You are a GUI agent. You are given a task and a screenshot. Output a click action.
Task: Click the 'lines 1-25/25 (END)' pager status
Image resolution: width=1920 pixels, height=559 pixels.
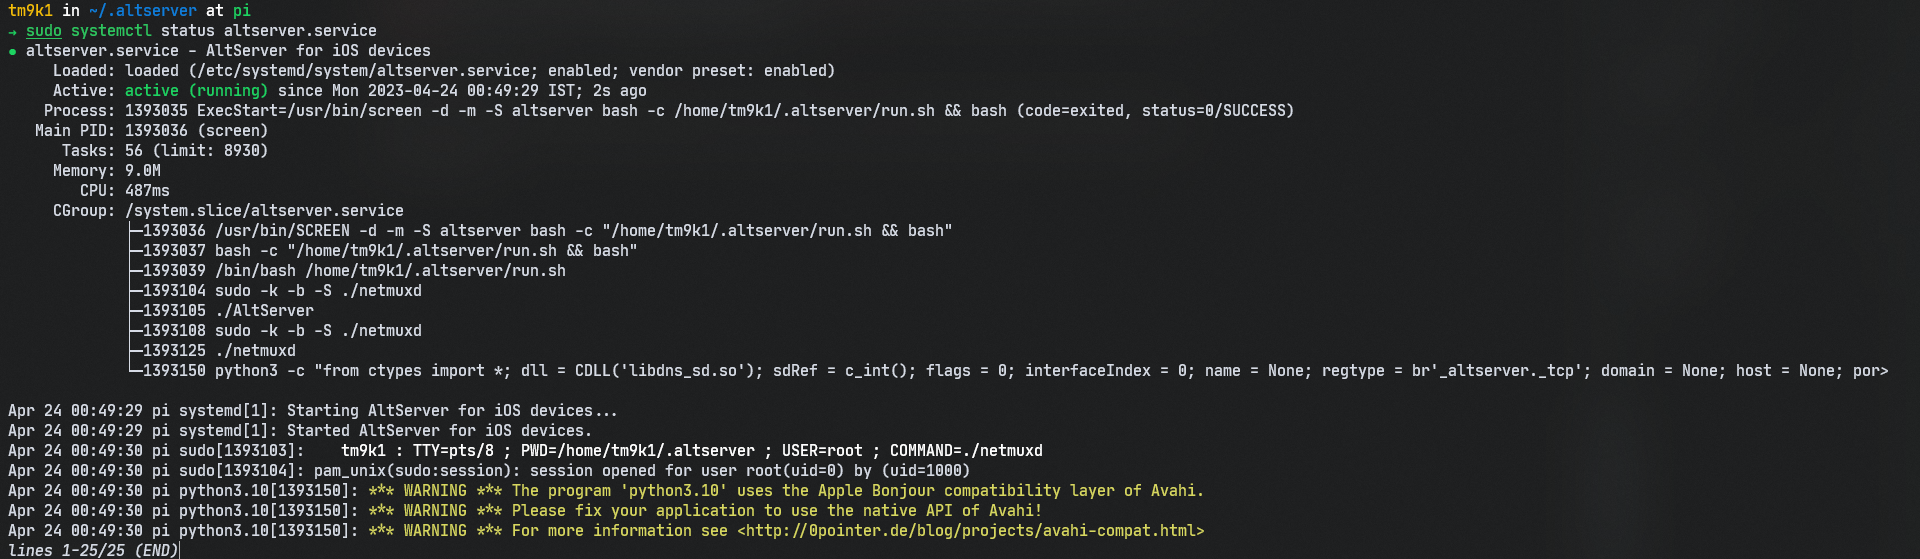[x=93, y=550]
